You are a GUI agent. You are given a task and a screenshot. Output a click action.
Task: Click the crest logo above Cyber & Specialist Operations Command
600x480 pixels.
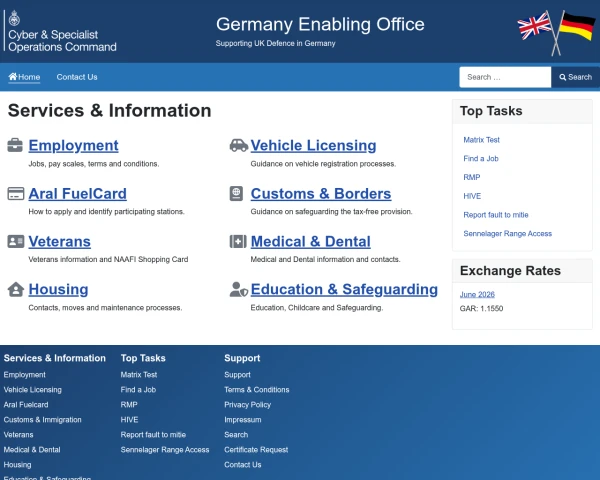(x=14, y=18)
